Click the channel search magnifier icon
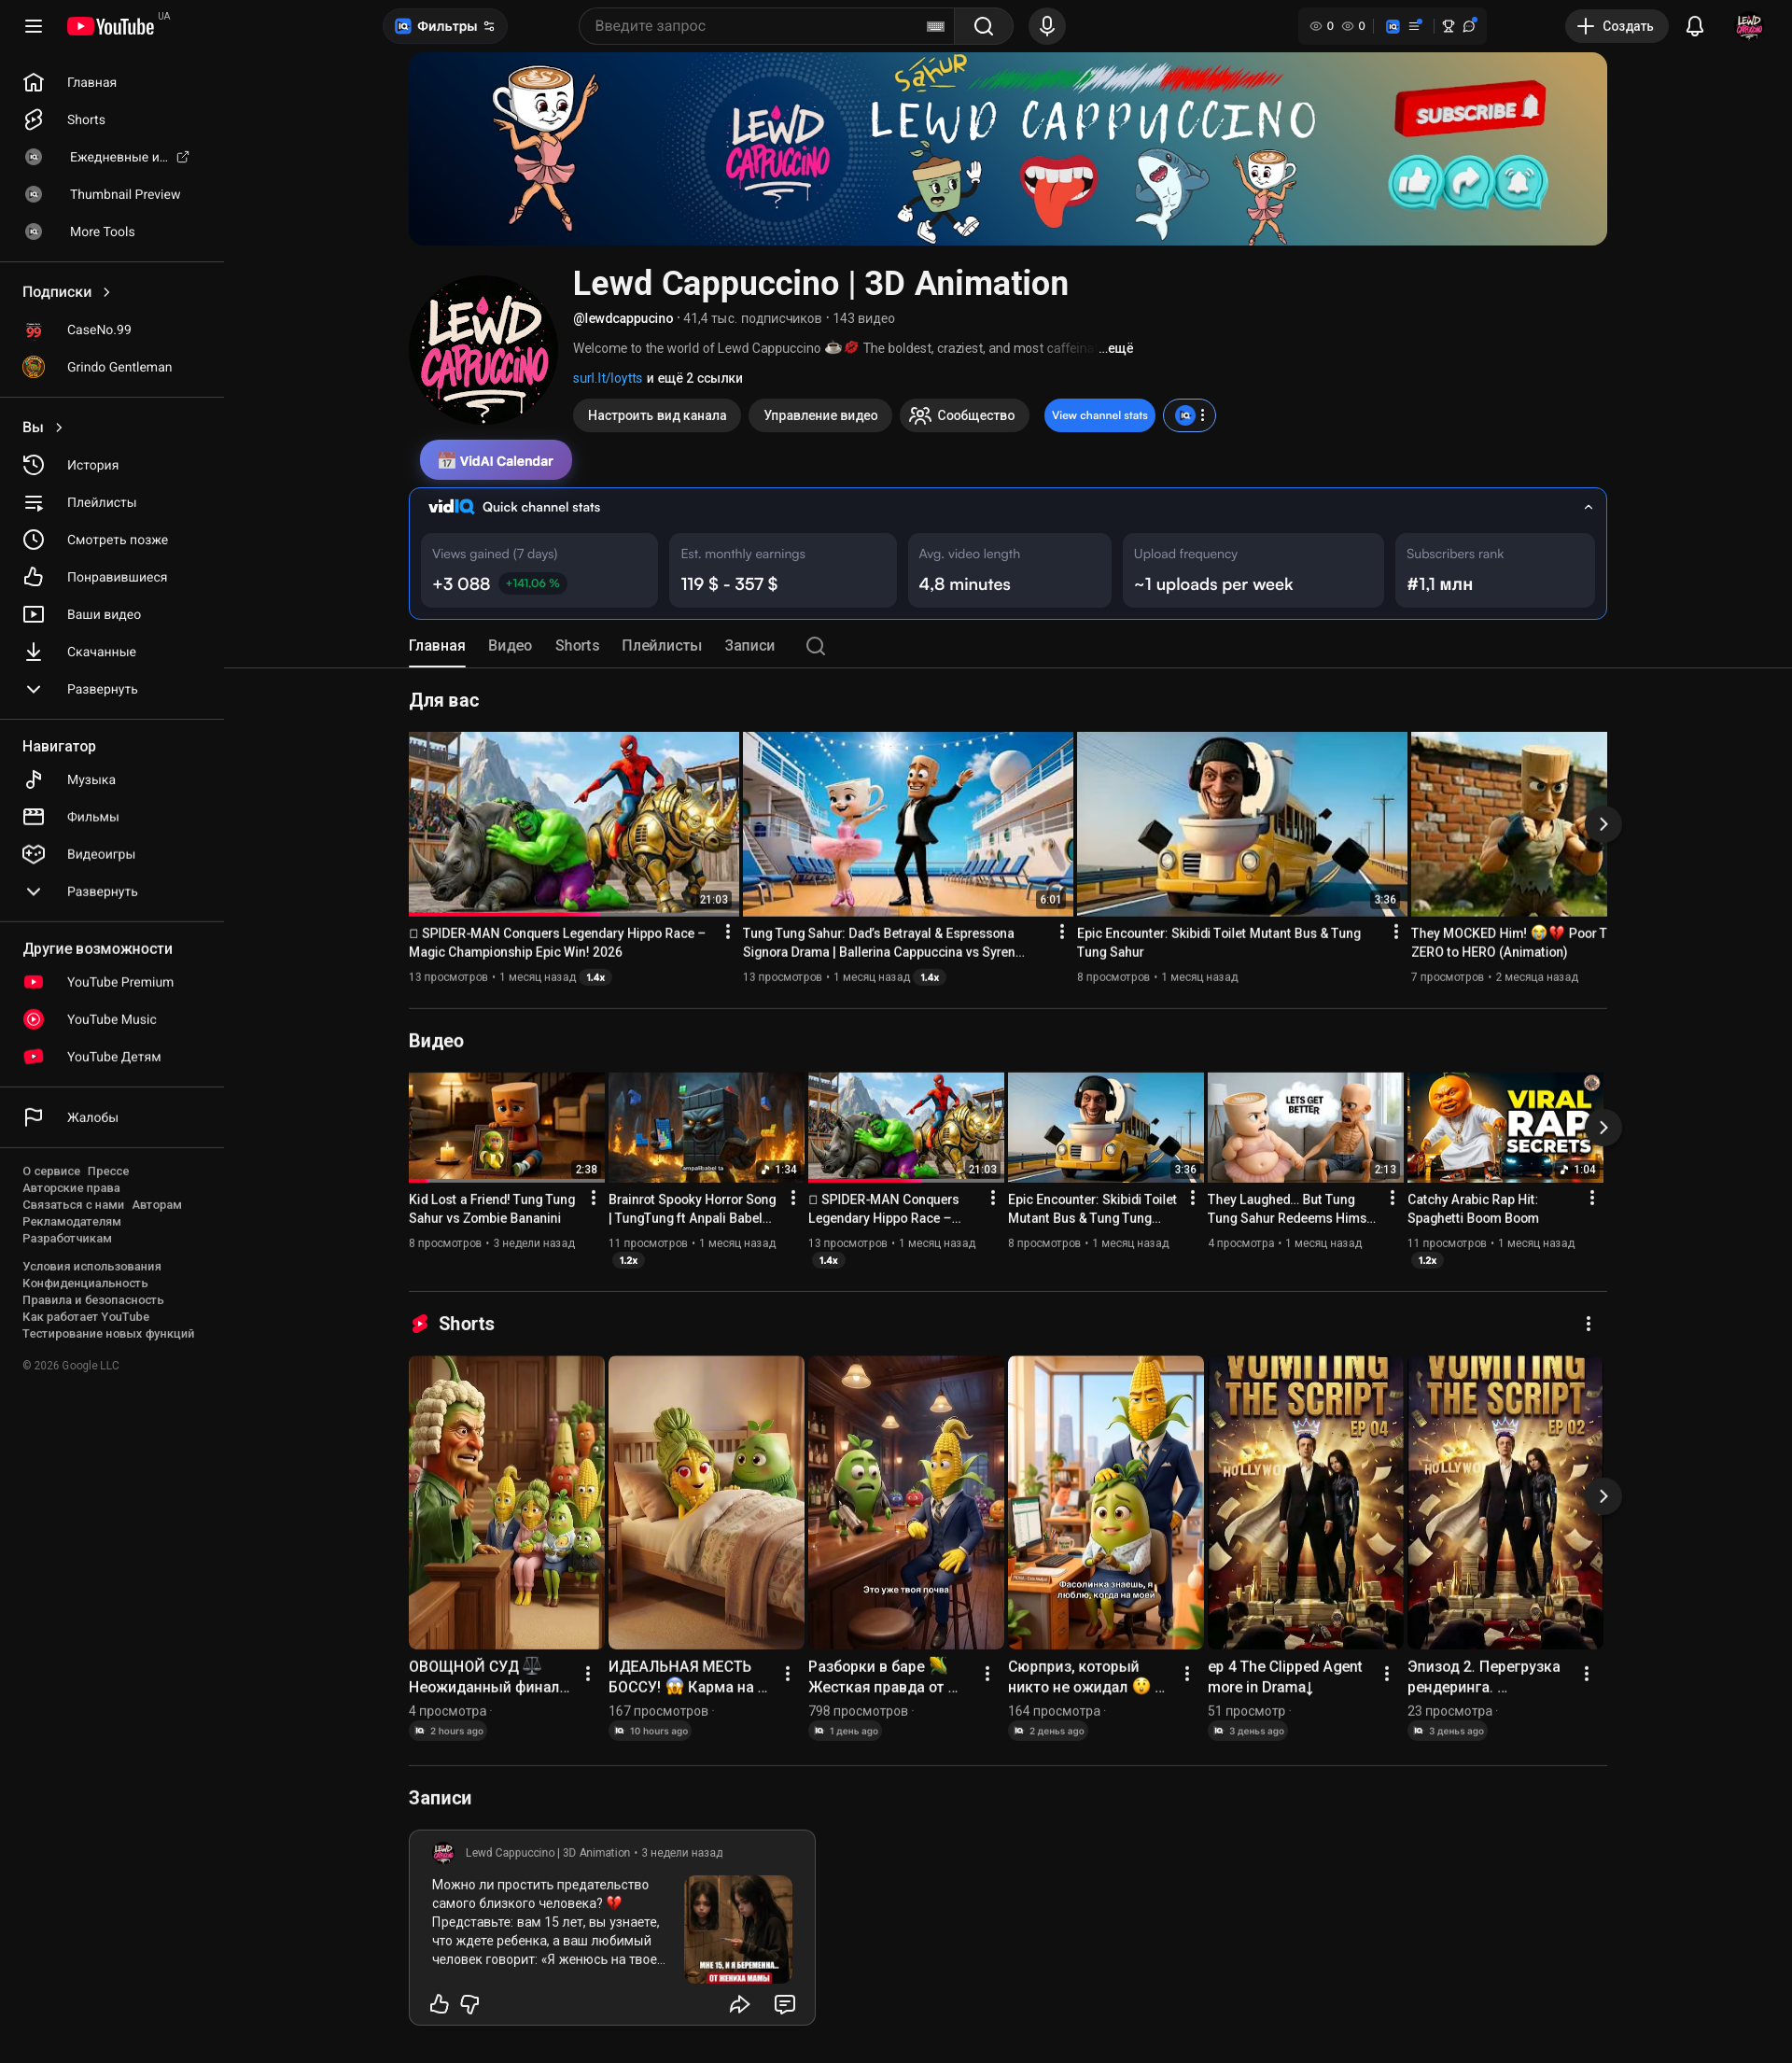 [x=815, y=646]
